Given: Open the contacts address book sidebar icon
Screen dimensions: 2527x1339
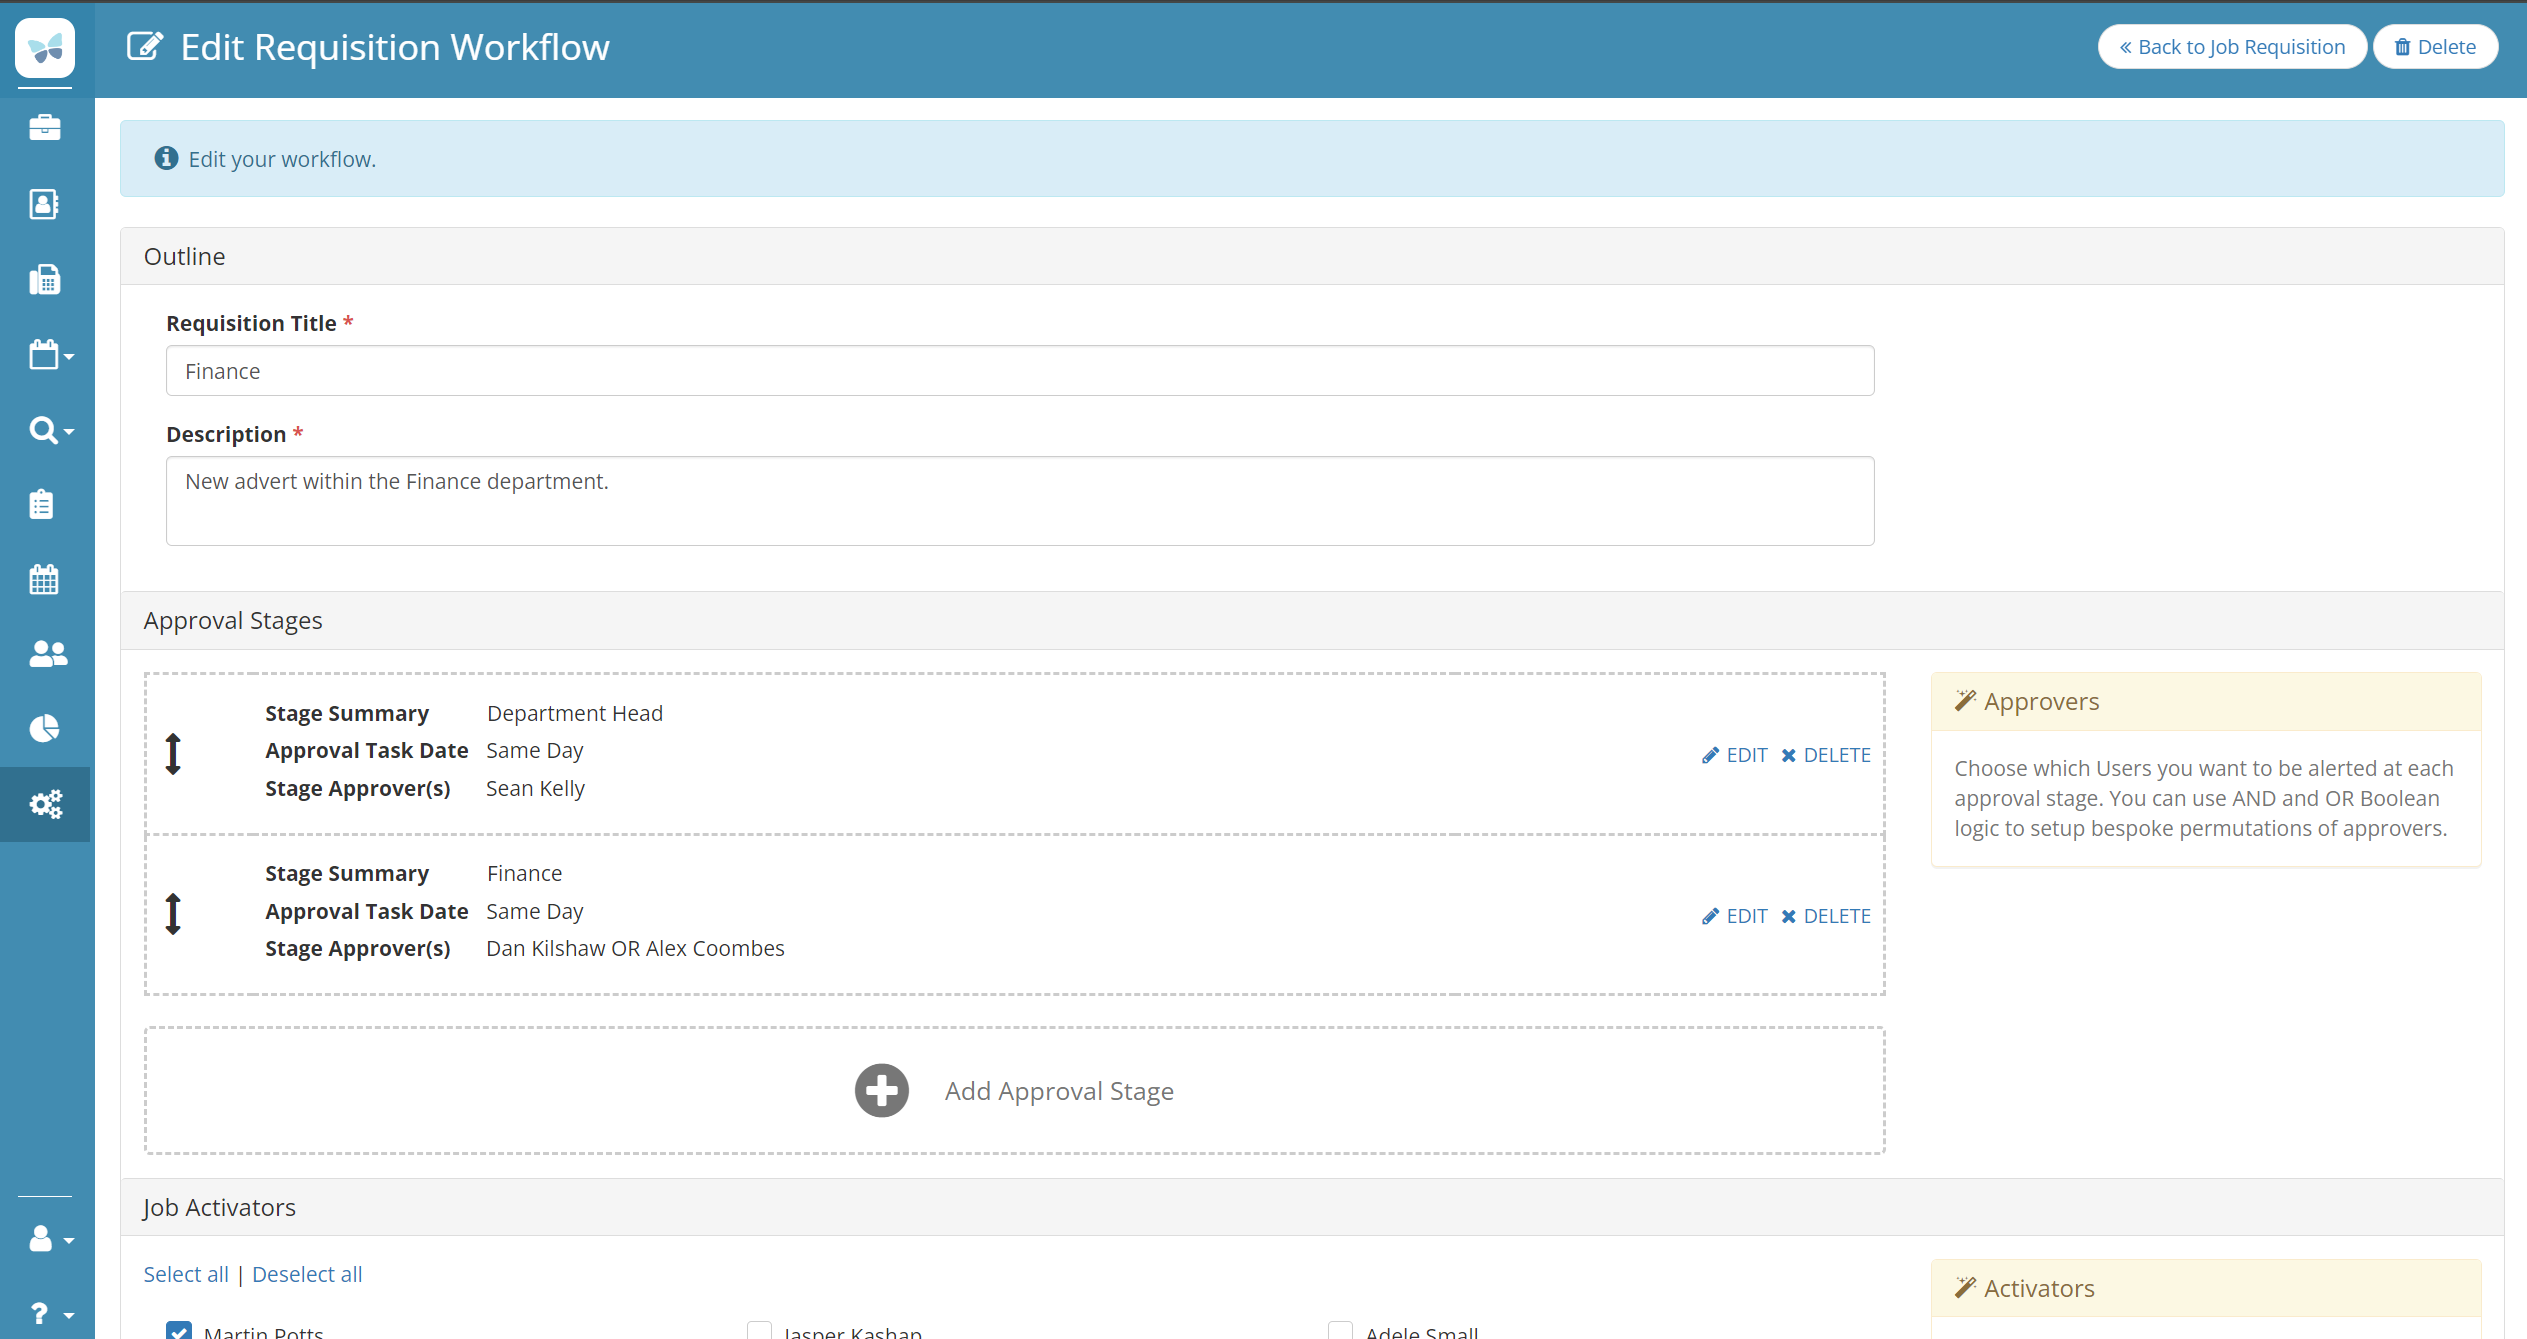Looking at the screenshot, I should pyautogui.click(x=45, y=204).
